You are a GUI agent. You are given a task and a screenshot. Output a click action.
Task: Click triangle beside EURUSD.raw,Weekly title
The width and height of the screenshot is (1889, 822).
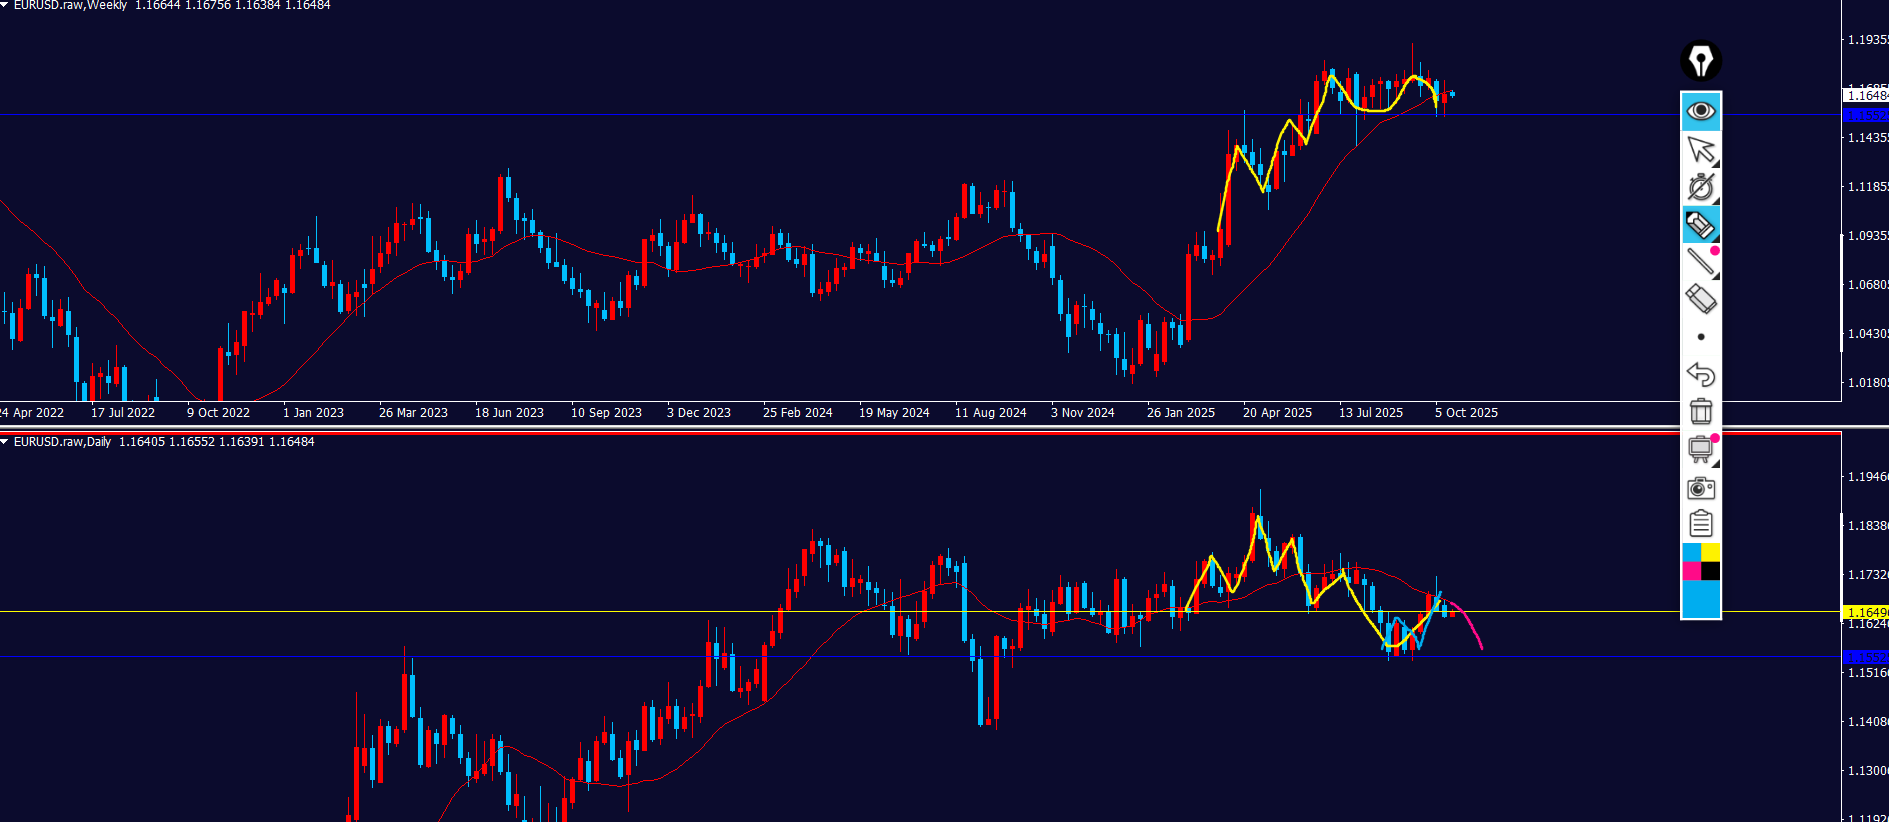[5, 5]
